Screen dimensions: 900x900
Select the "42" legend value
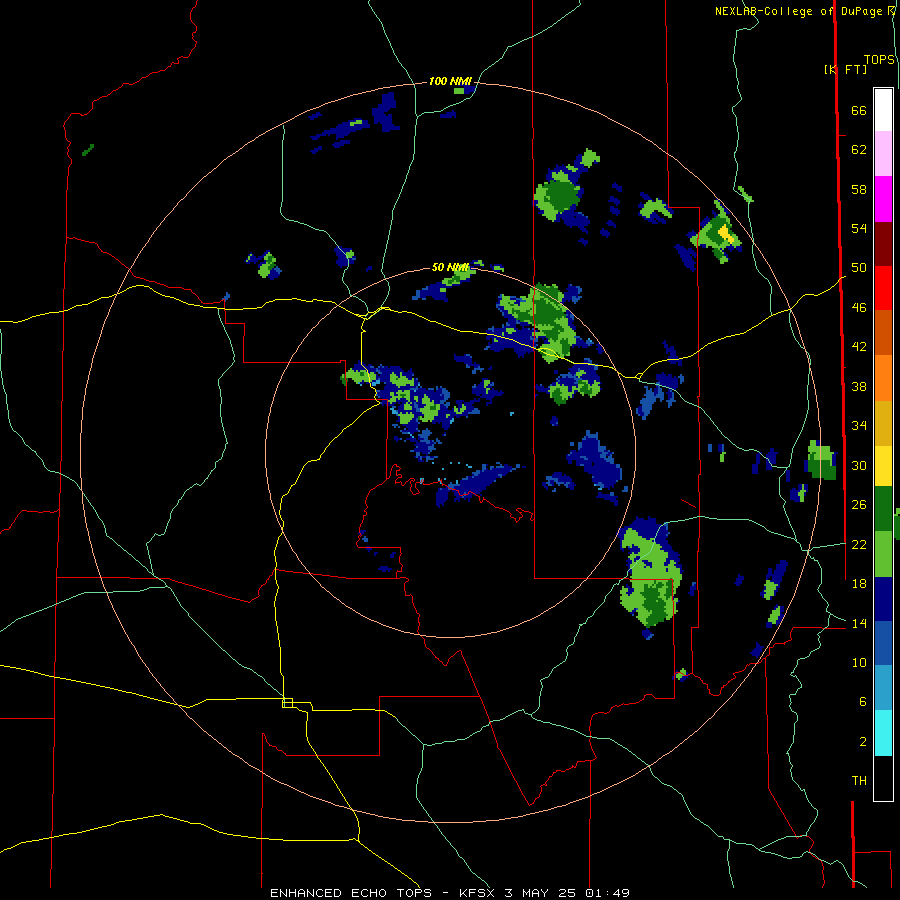point(859,347)
